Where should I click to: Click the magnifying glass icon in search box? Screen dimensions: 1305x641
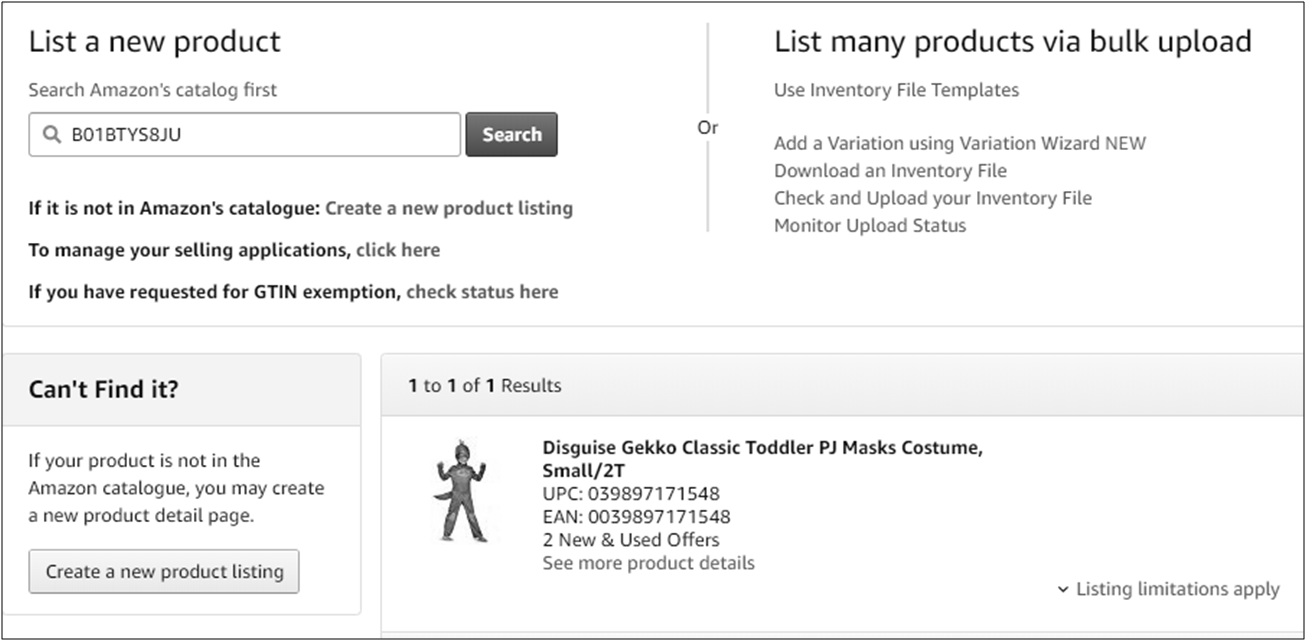[52, 135]
